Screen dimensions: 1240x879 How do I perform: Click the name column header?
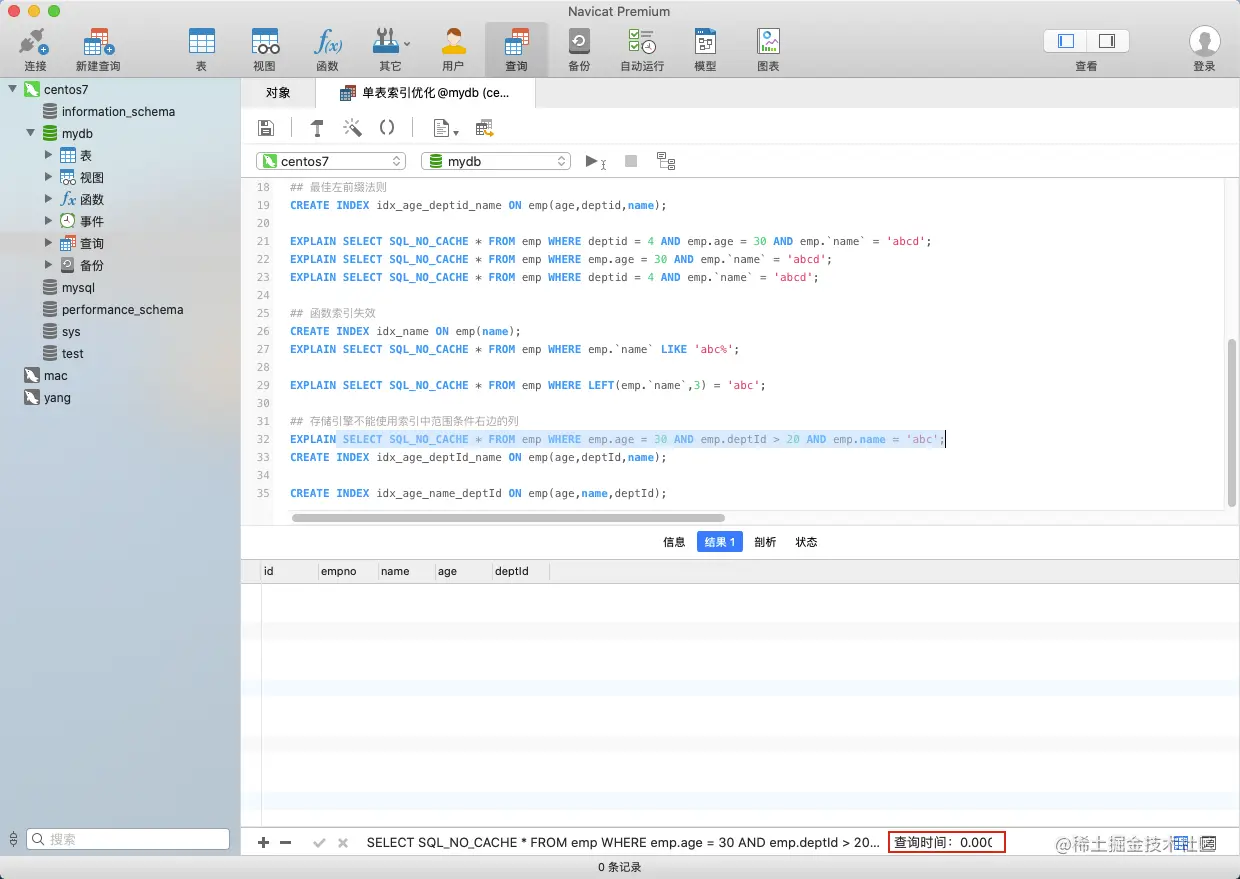click(406, 571)
